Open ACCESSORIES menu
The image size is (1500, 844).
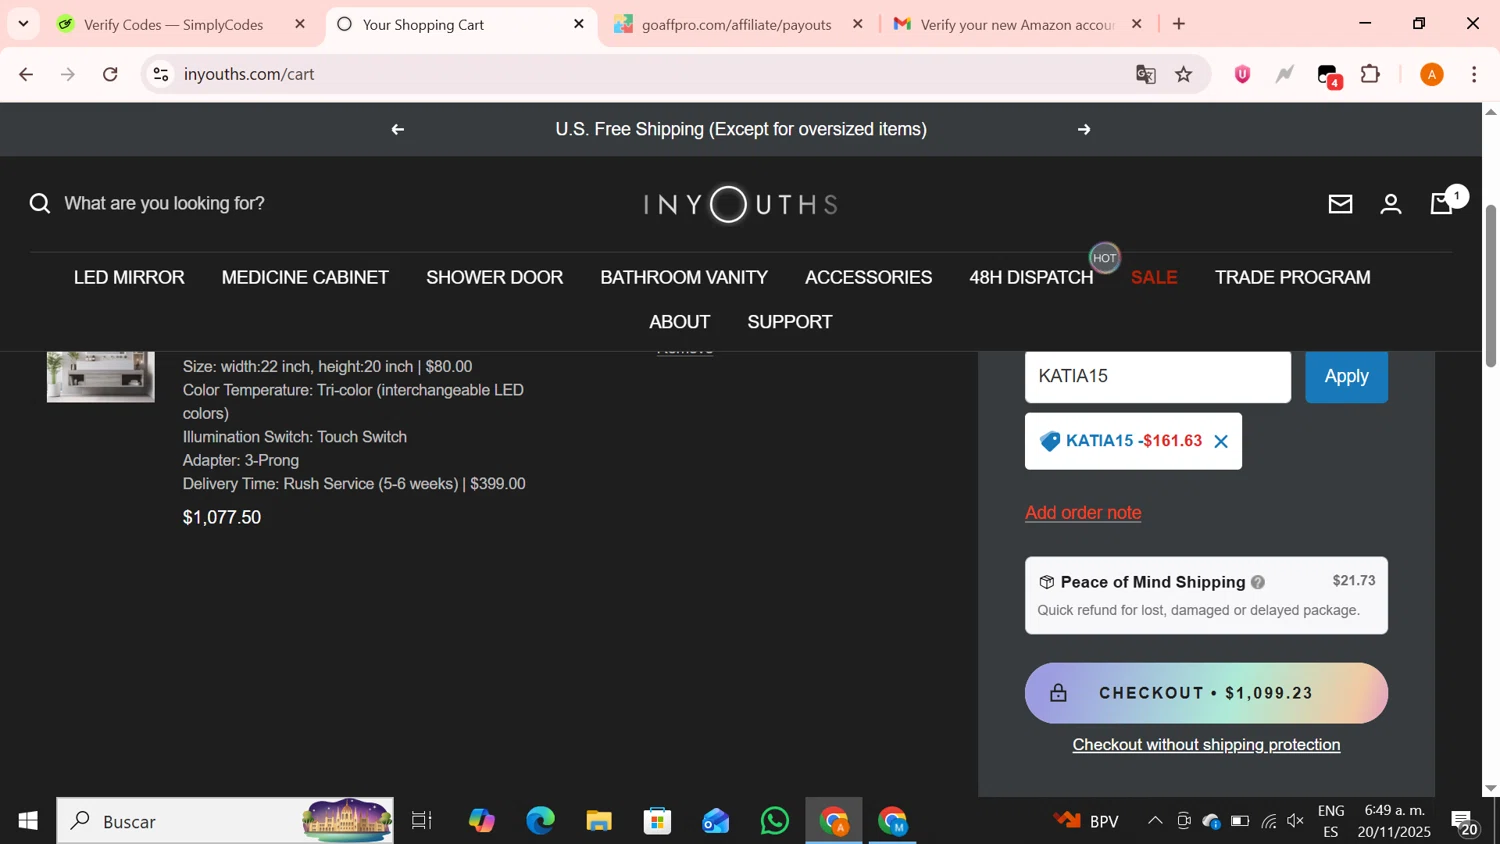pyautogui.click(x=869, y=278)
